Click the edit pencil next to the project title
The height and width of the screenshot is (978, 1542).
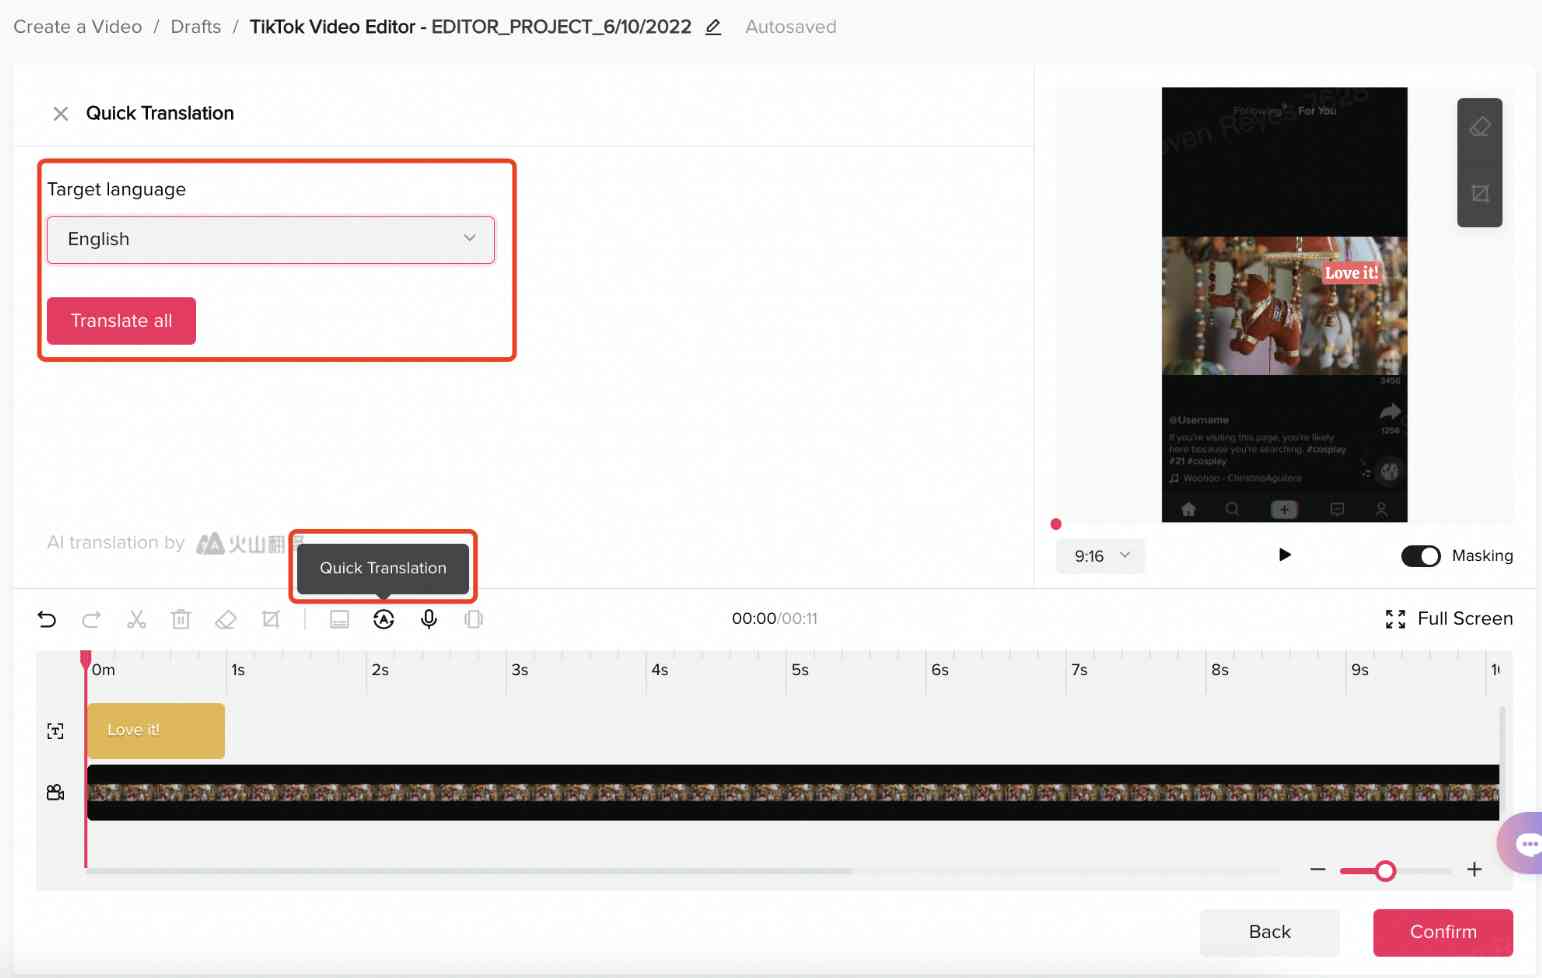click(x=712, y=27)
